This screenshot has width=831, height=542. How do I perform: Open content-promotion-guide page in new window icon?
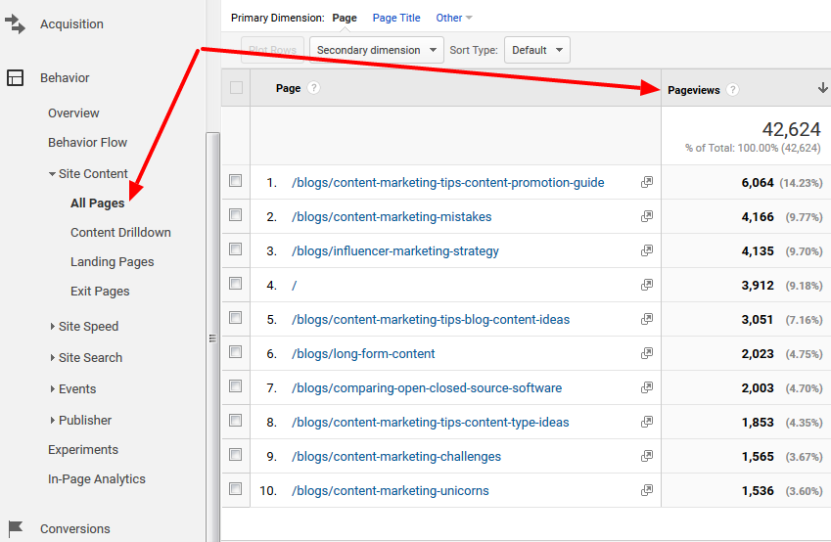(x=647, y=182)
